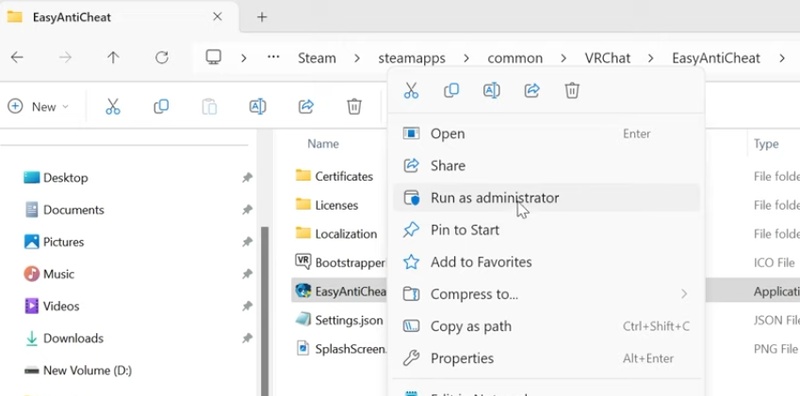
Task: Click the pin icon next to Videos
Action: 247,306
